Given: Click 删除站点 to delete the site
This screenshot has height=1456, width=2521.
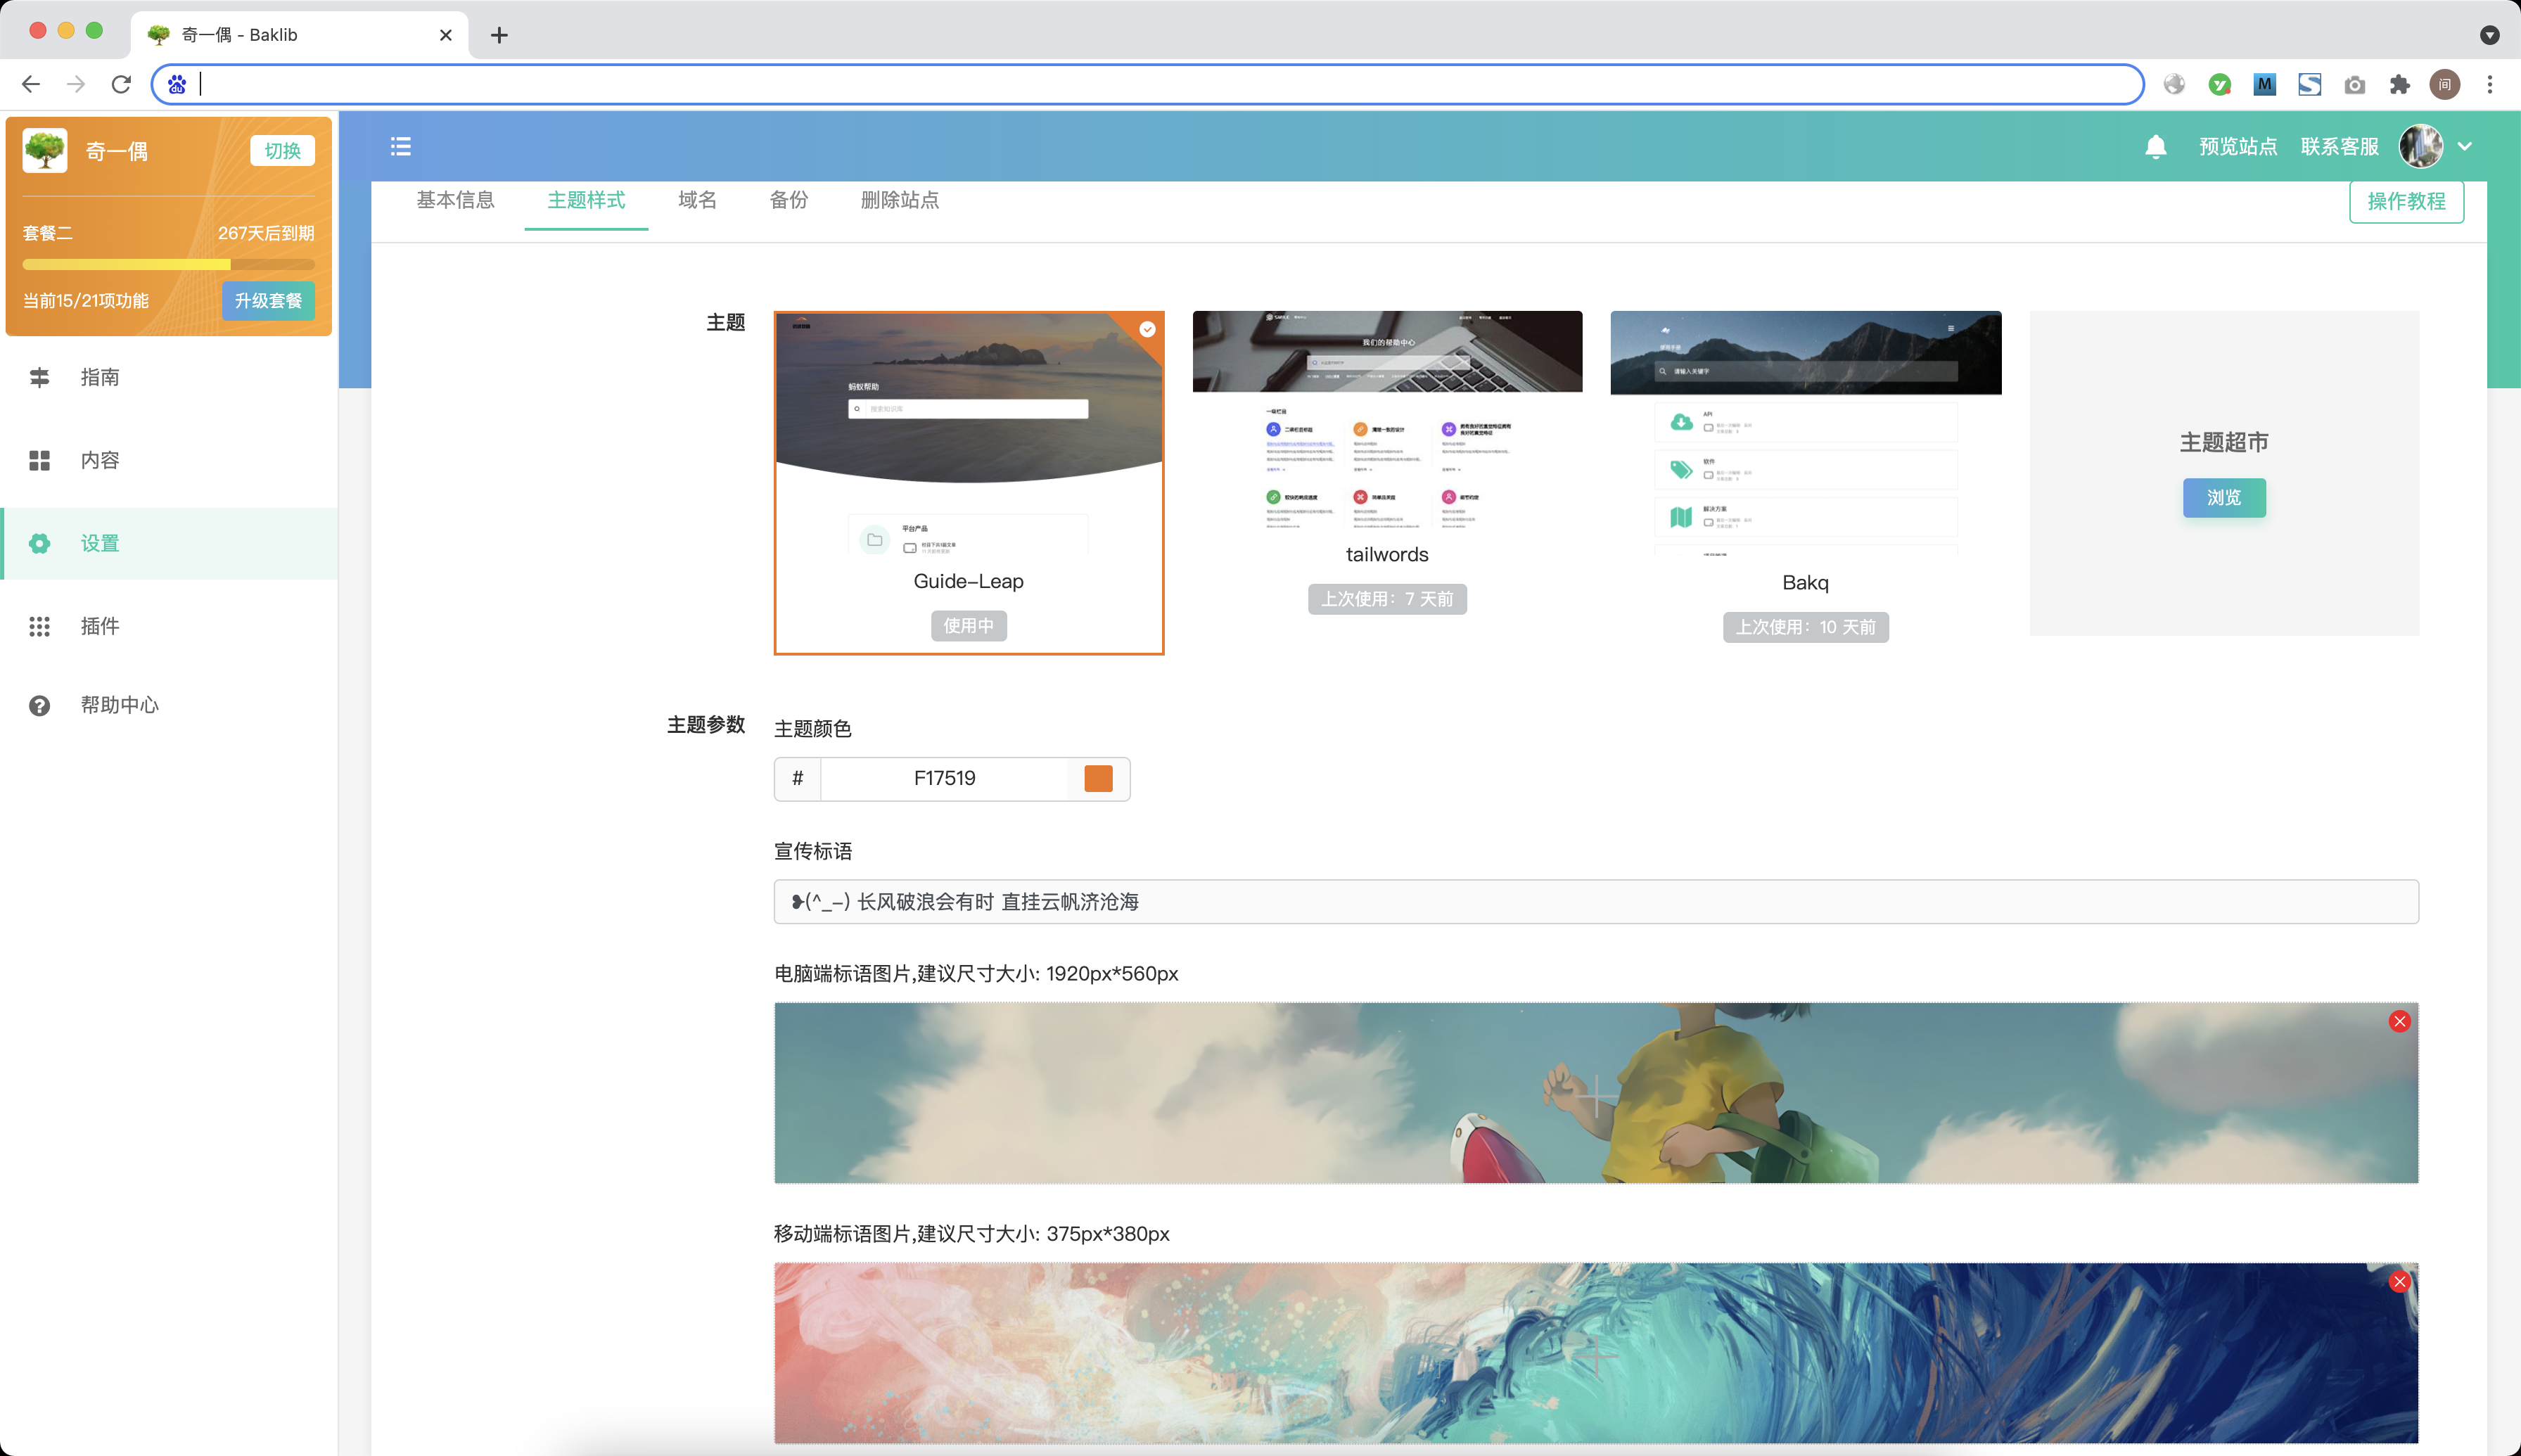Looking at the screenshot, I should point(898,200).
